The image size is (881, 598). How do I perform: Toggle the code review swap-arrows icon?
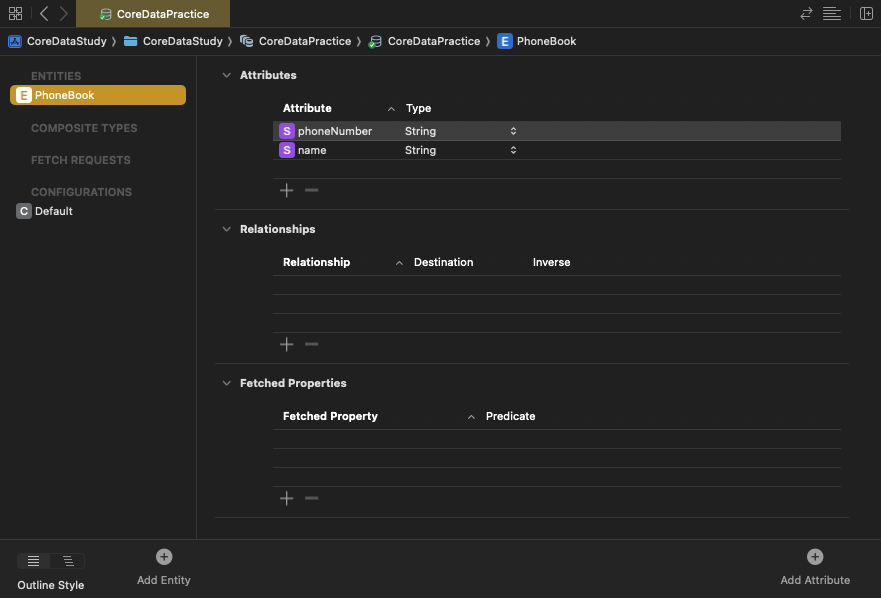(x=806, y=13)
